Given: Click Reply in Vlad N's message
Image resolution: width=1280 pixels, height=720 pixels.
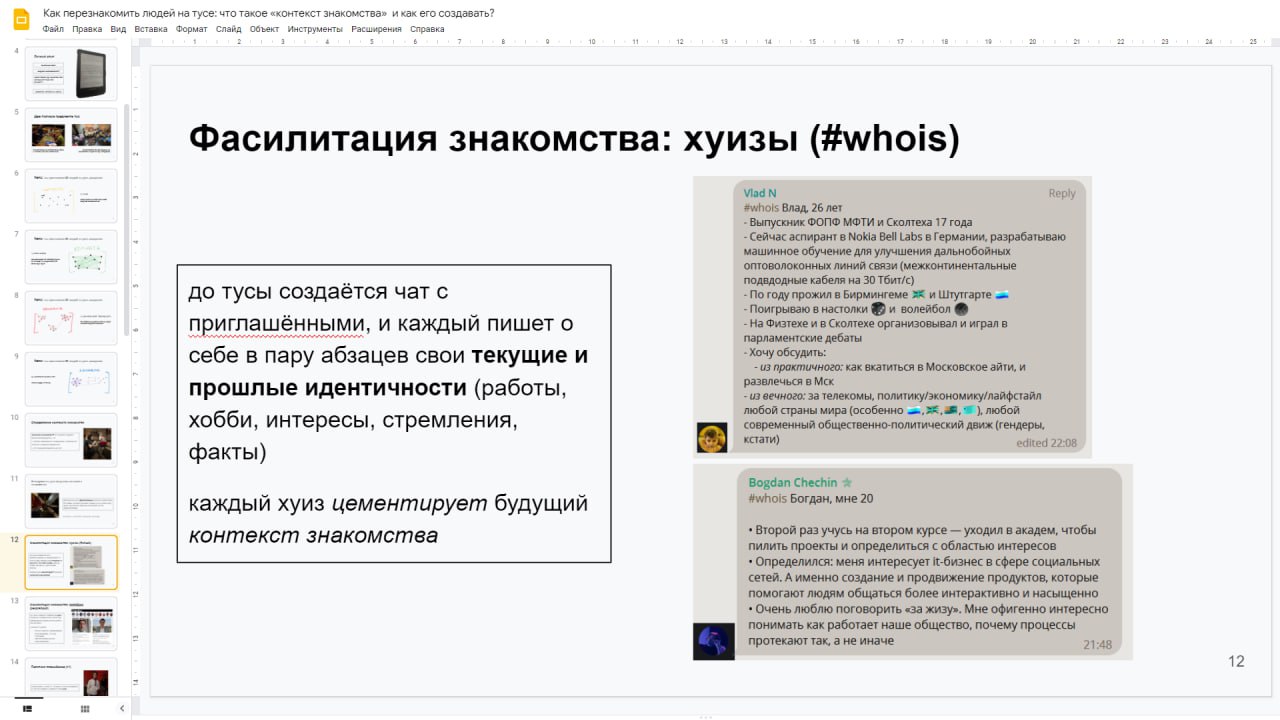Looking at the screenshot, I should tap(1061, 193).
